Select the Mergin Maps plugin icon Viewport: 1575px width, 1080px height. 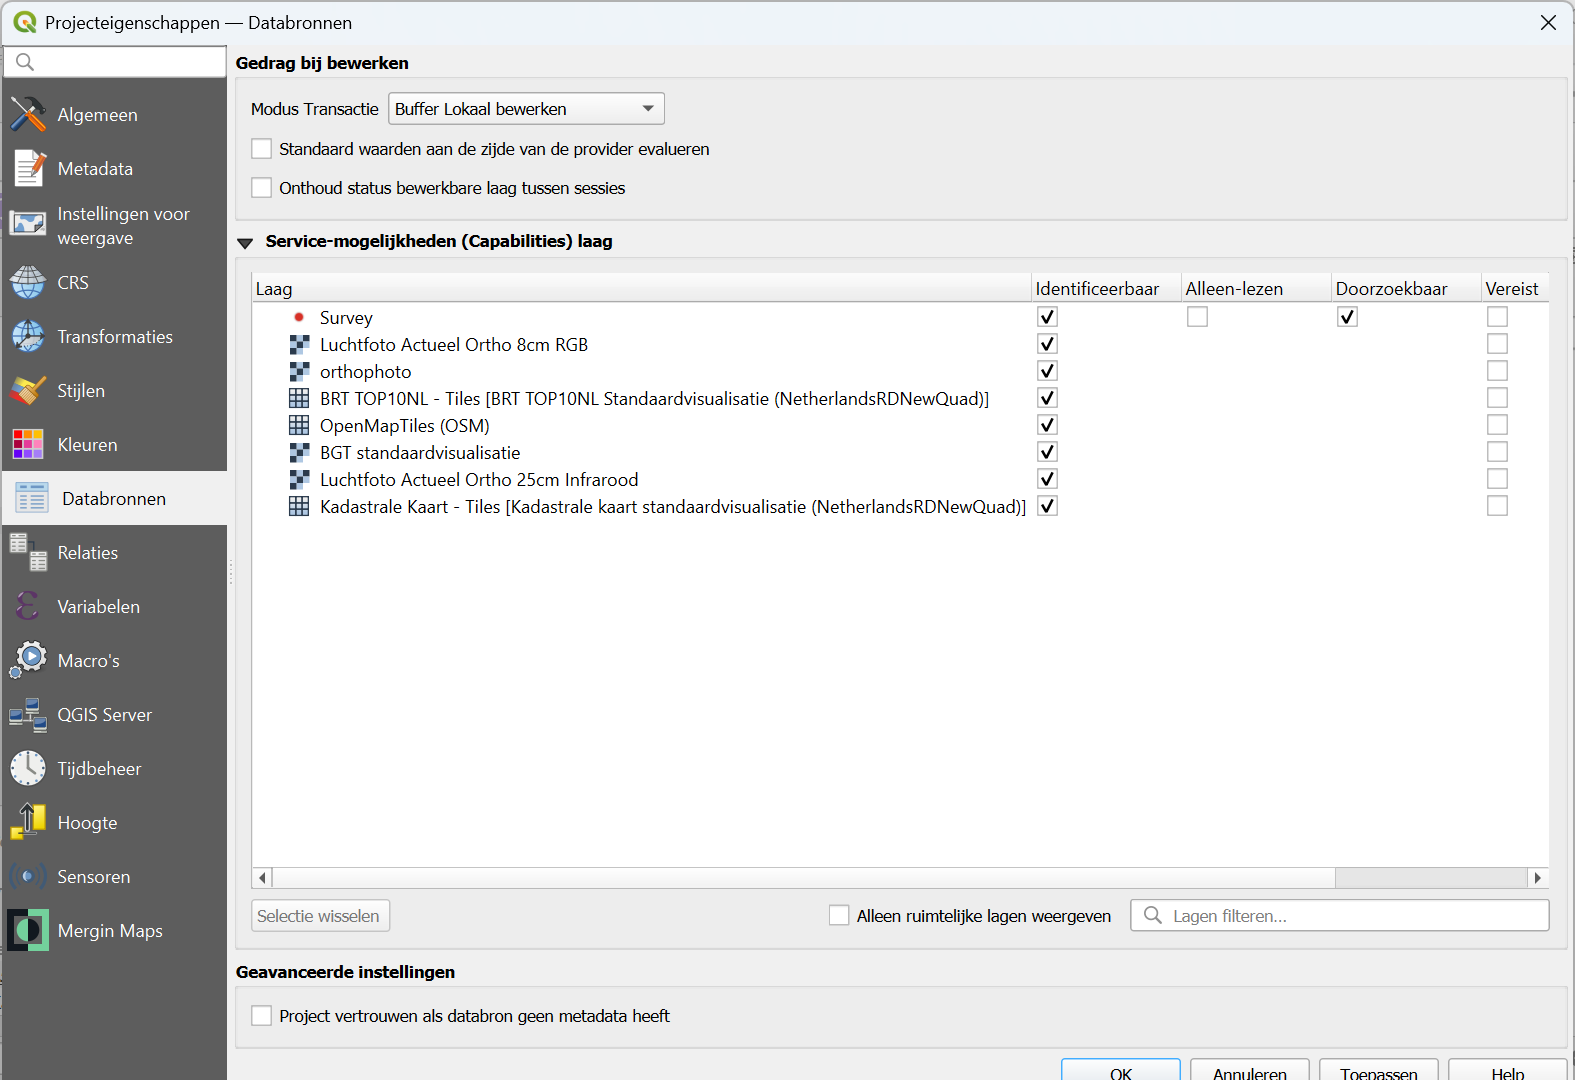point(28,930)
